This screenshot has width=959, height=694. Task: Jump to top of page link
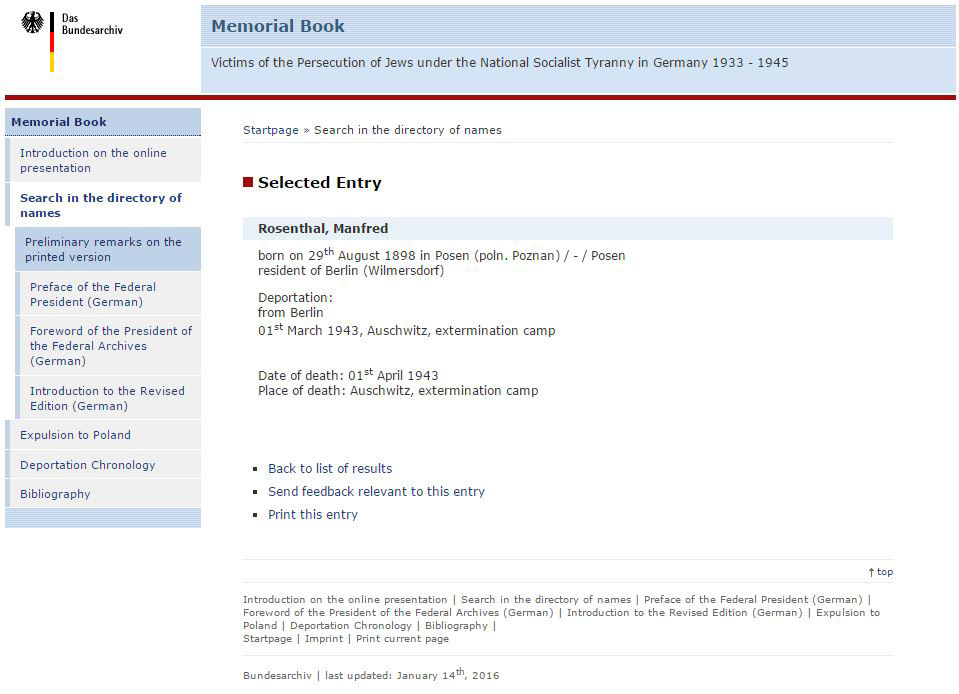[880, 572]
